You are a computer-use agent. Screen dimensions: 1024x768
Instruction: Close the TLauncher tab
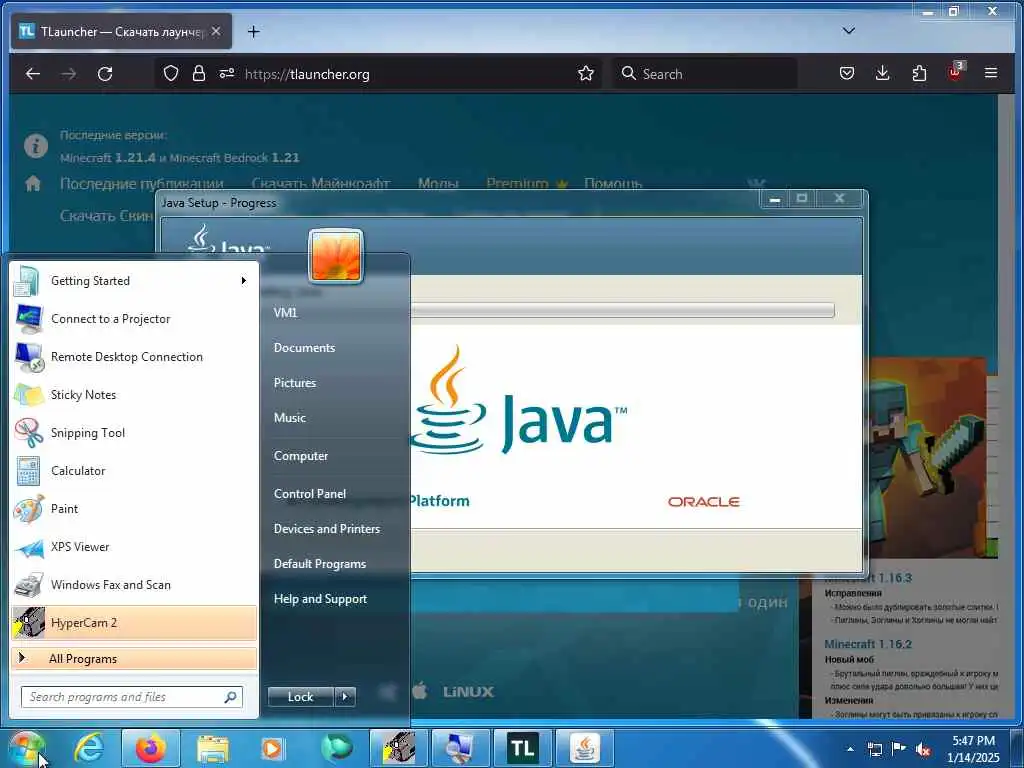tap(216, 31)
